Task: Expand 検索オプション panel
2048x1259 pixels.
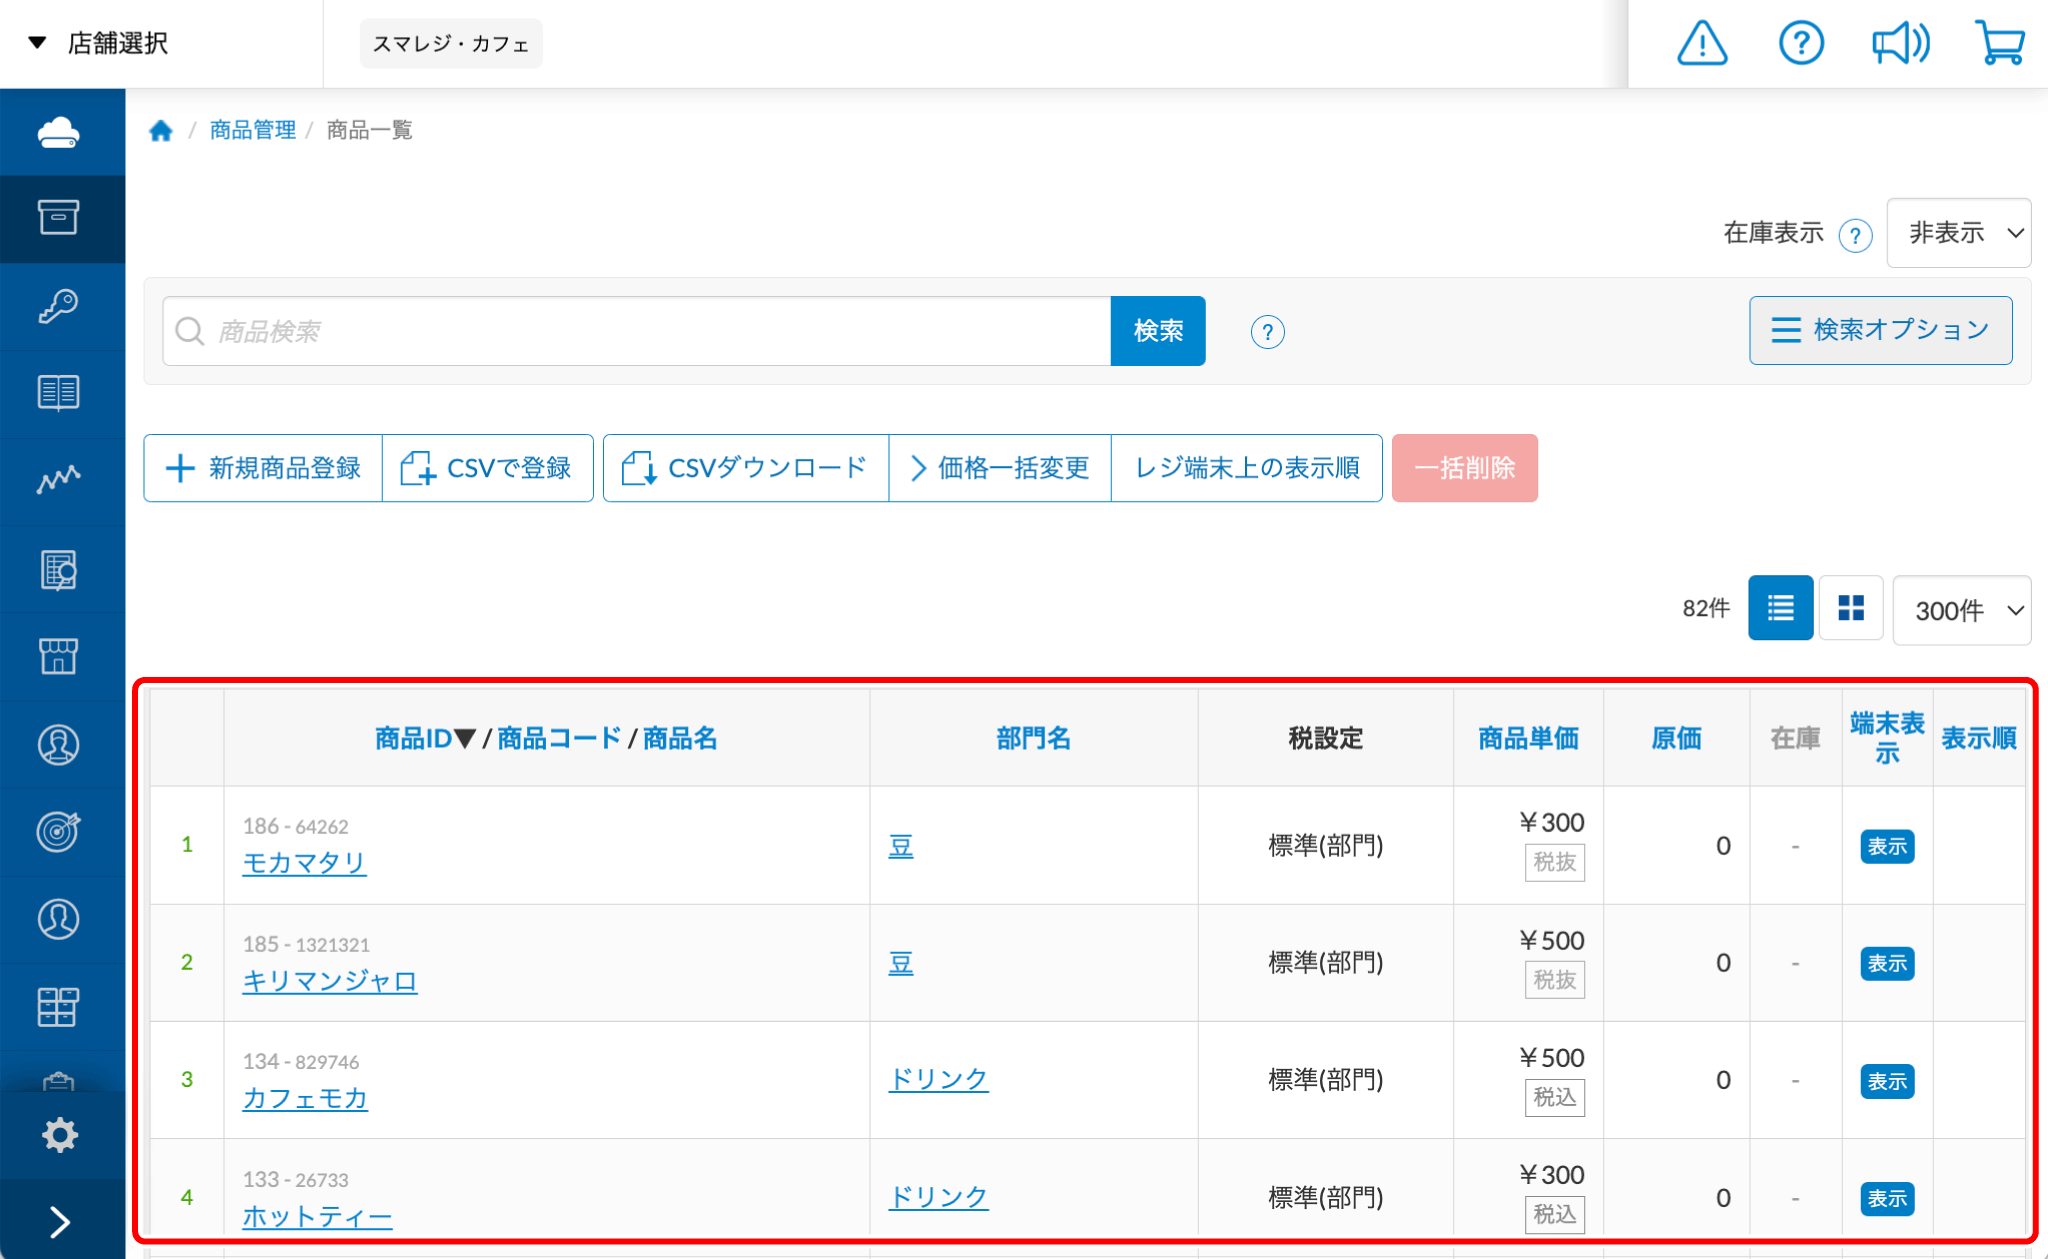Action: pyautogui.click(x=1880, y=330)
